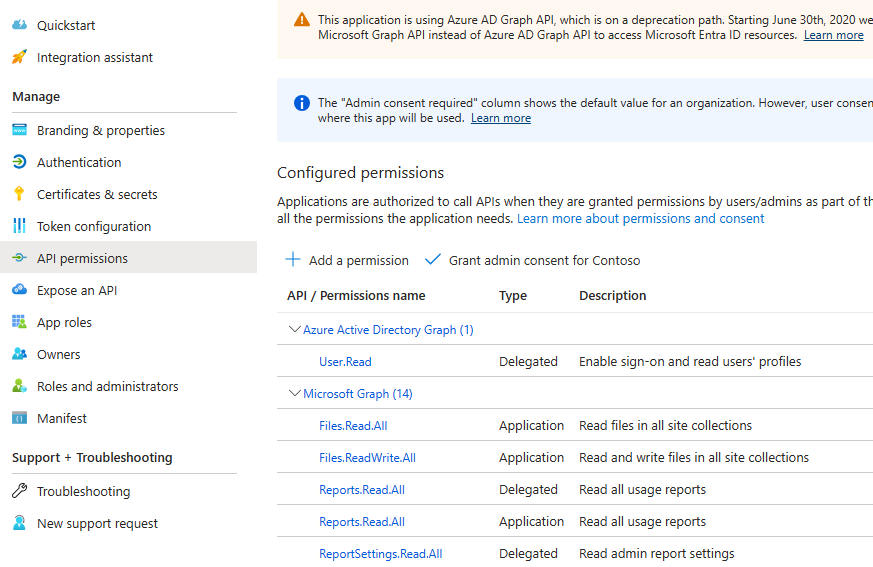Click the Configured permissions heading
Screen dimensions: 873x567
coord(360,173)
